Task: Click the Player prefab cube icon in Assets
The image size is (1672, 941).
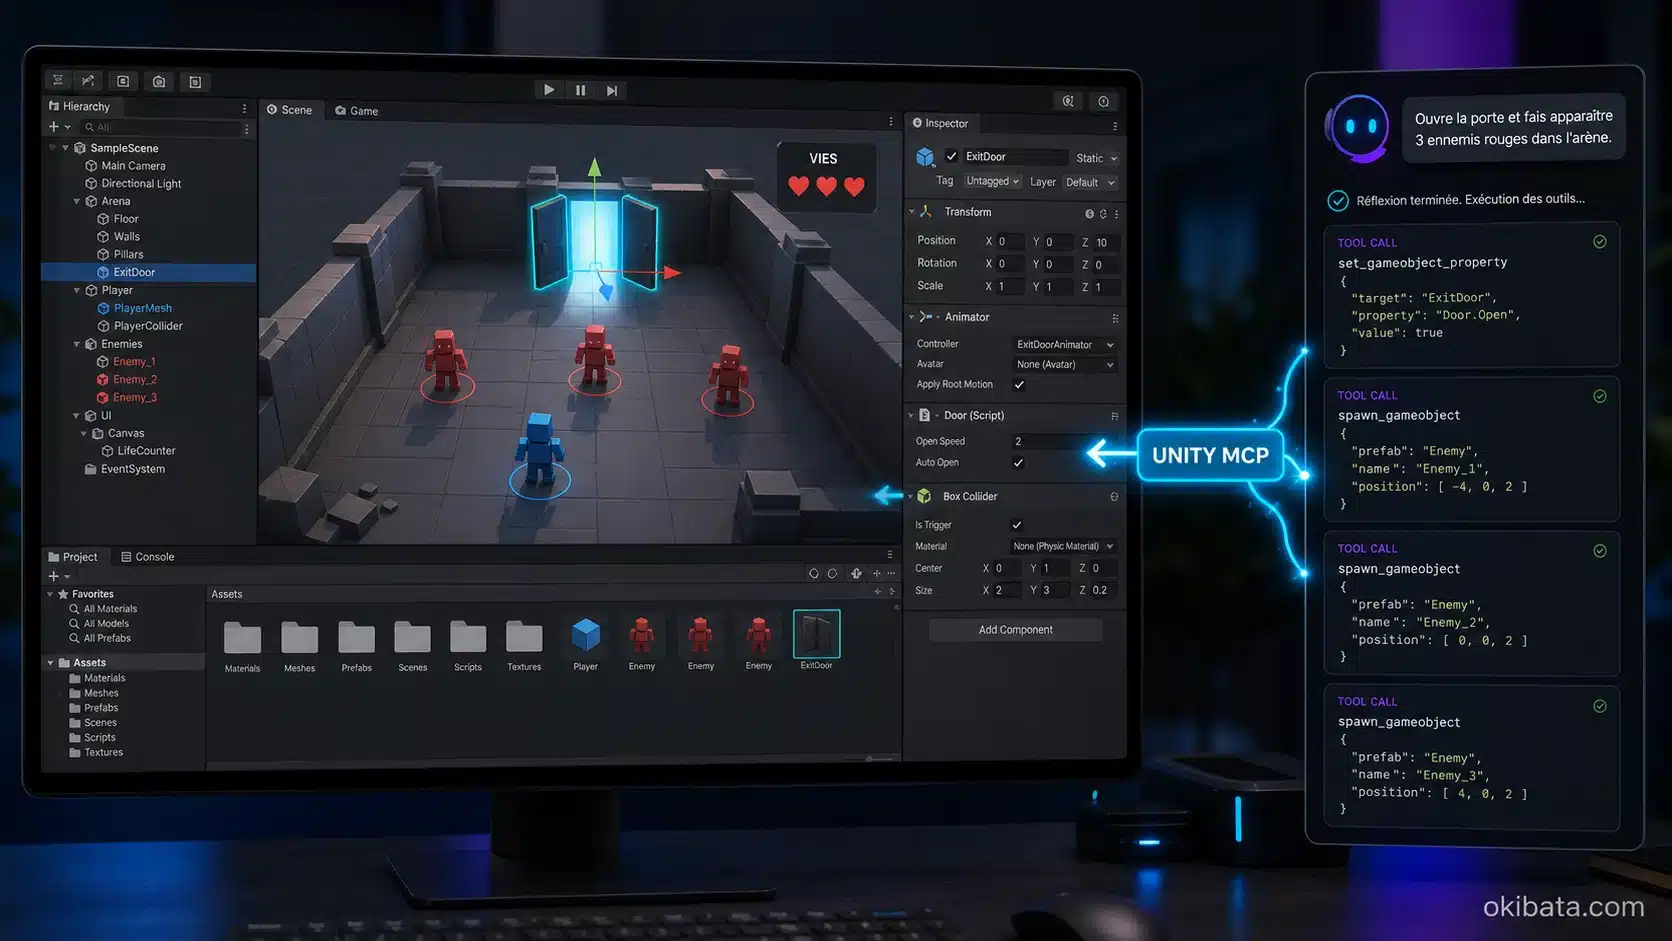Action: tap(586, 634)
